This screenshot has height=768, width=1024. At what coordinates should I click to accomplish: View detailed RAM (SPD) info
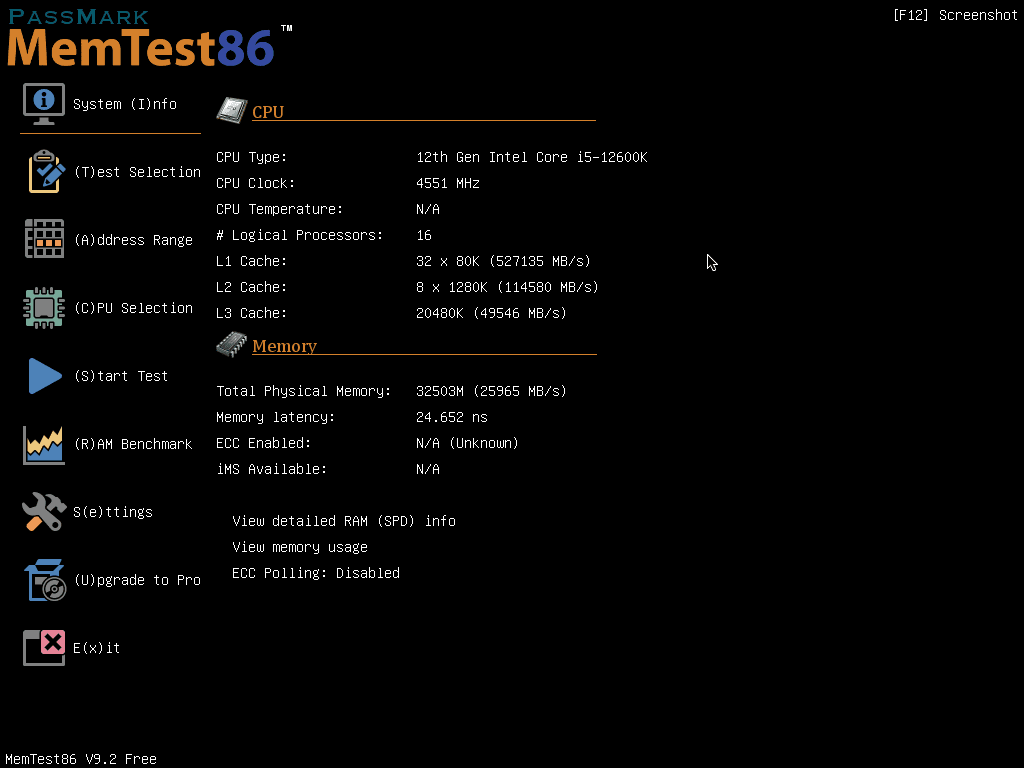click(344, 521)
